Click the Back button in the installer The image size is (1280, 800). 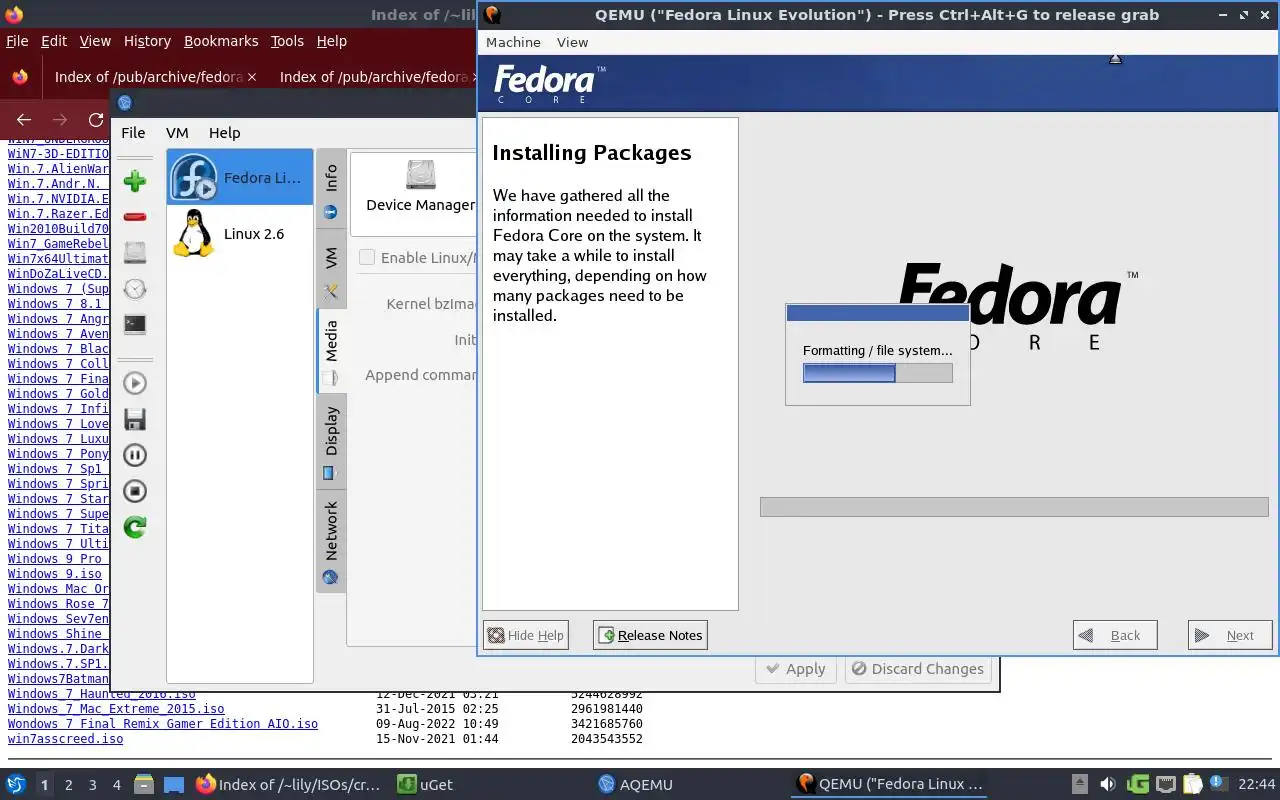pos(1115,635)
